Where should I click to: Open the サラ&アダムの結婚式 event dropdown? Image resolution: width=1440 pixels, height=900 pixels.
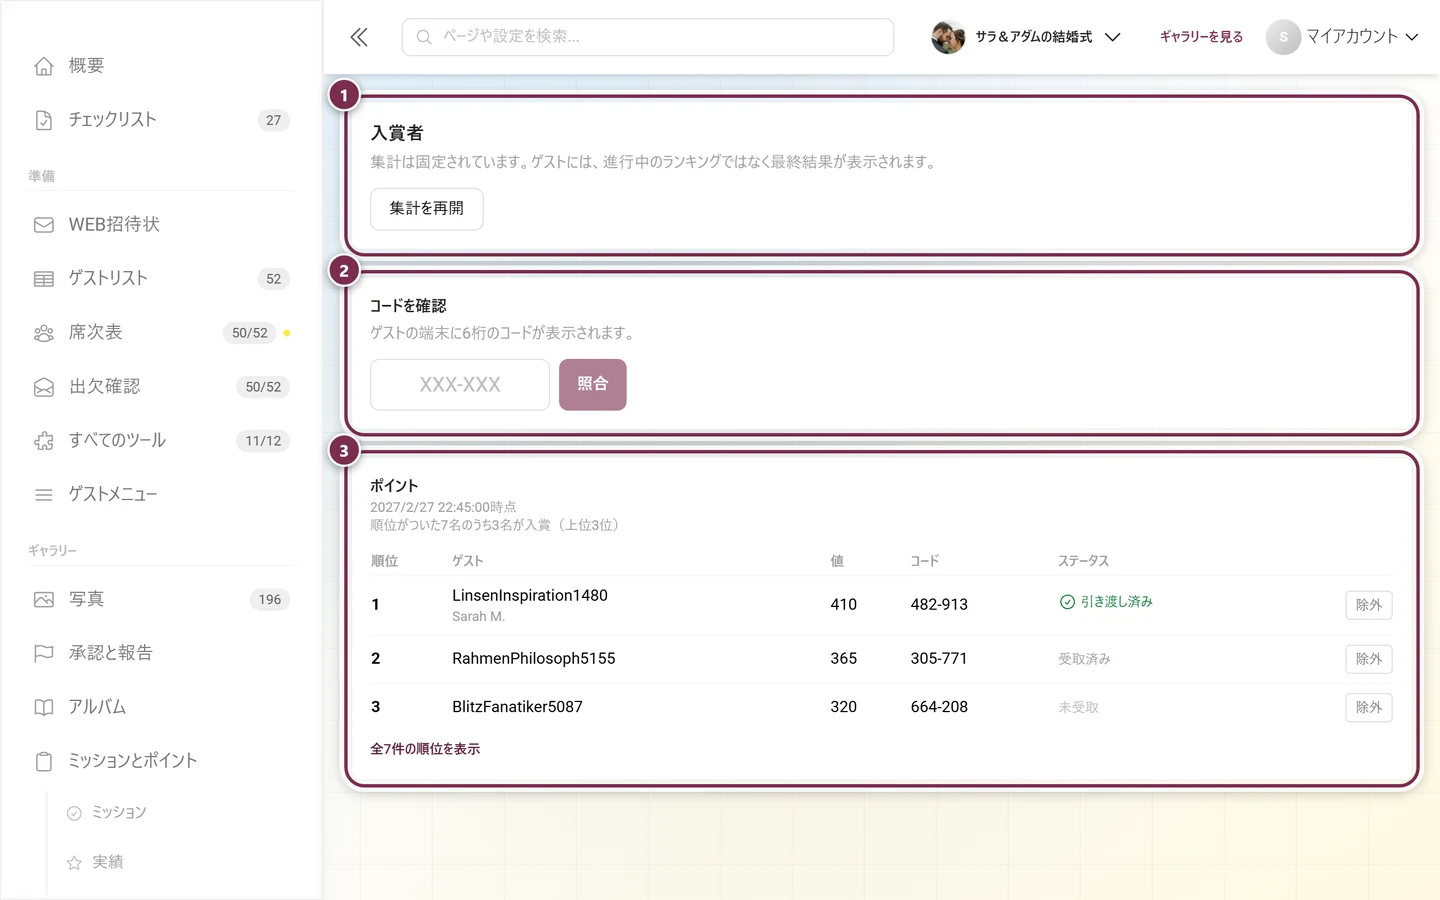(1026, 37)
